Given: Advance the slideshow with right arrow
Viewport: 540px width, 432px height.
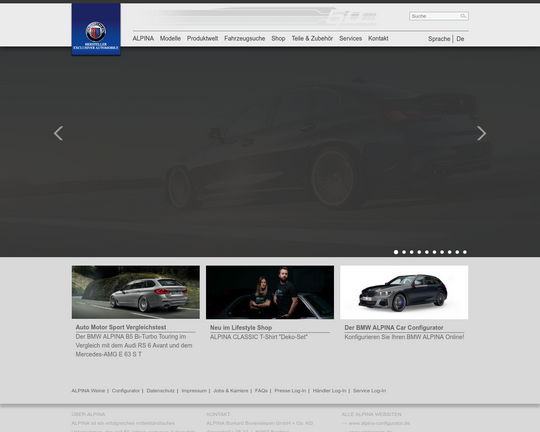Looking at the screenshot, I should (481, 133).
